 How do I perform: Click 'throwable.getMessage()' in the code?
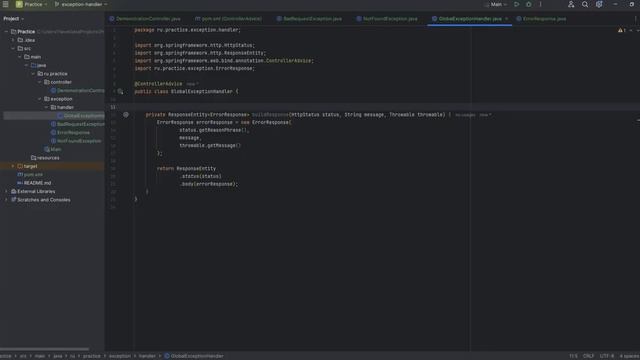[x=210, y=145]
